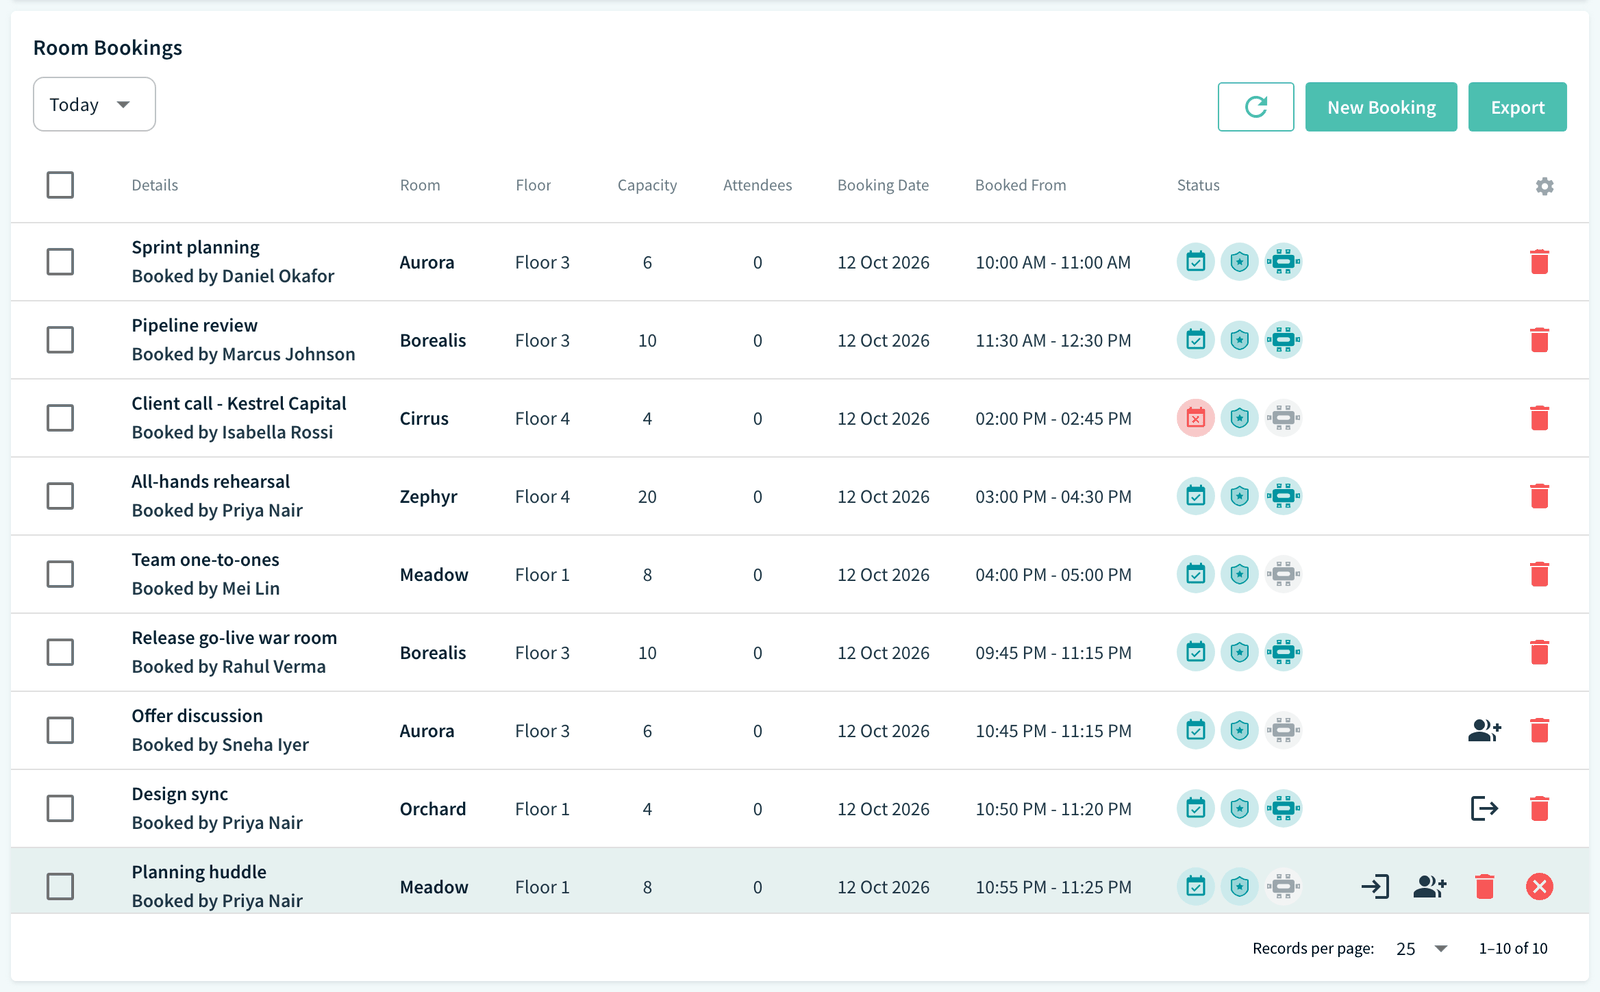Click the "1–10 of 10" pagination text
1600x992 pixels.
point(1513,949)
